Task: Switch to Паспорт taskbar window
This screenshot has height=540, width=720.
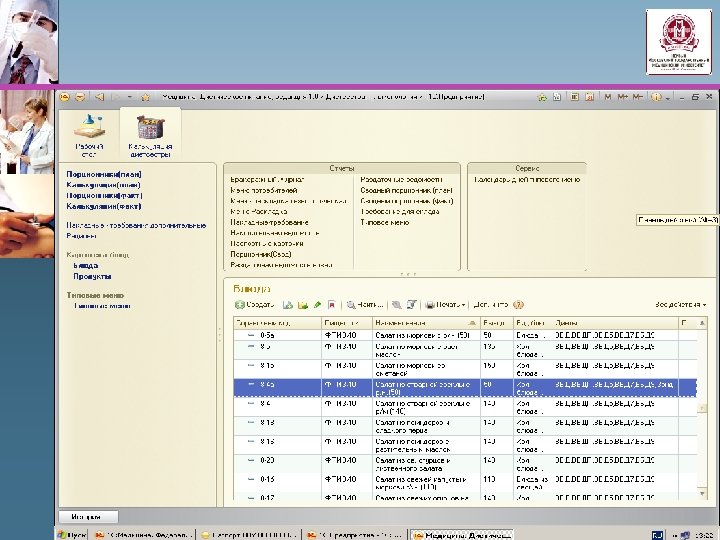Action: [249, 535]
